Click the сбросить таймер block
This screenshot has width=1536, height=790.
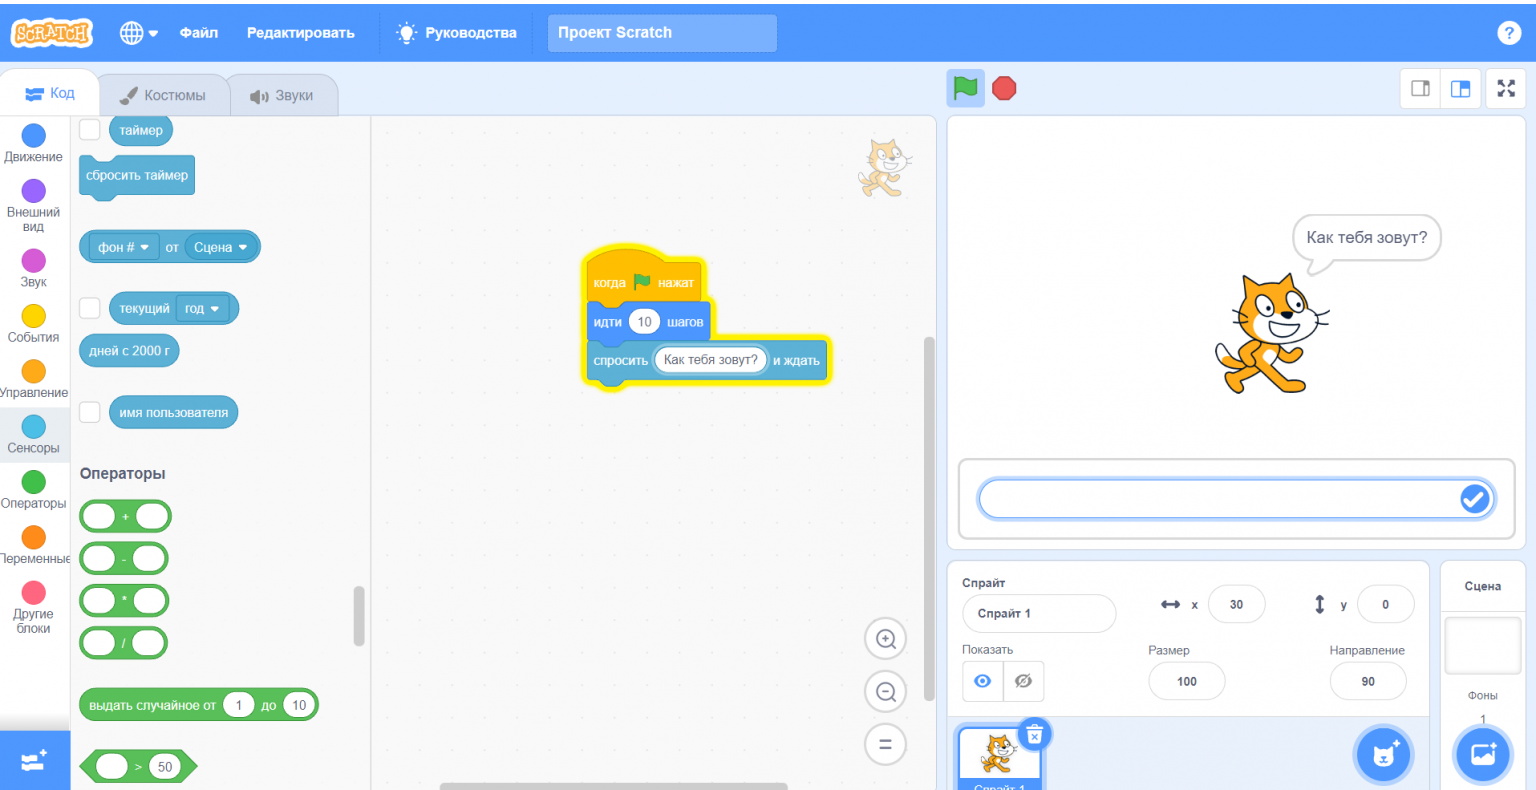click(137, 175)
